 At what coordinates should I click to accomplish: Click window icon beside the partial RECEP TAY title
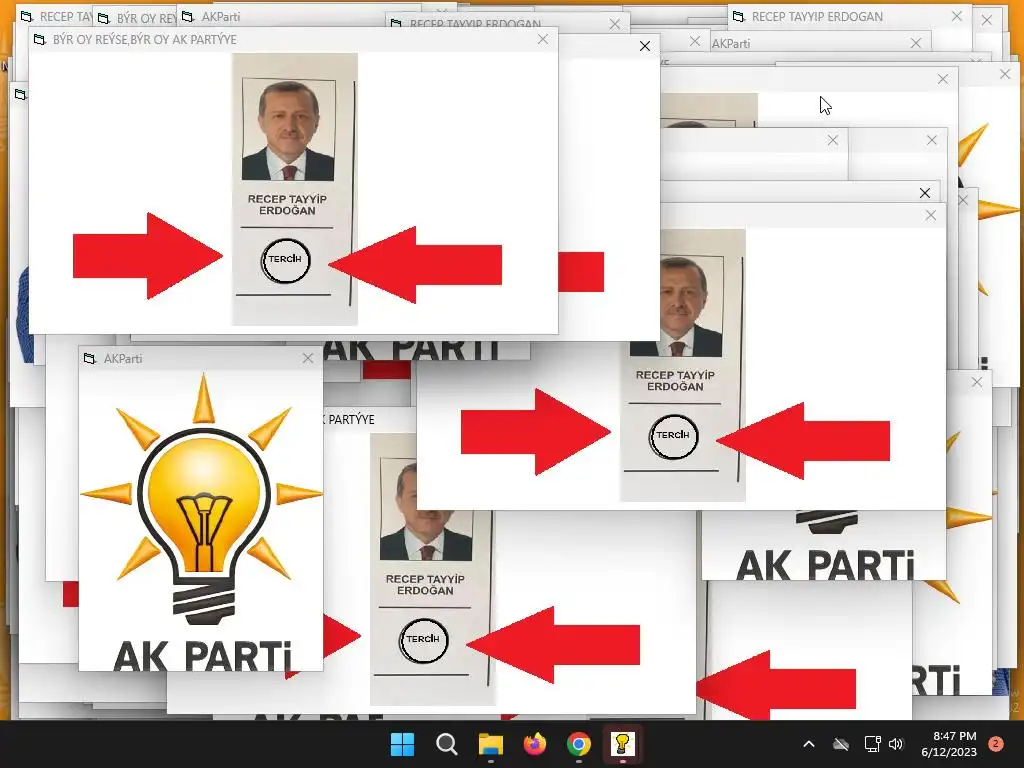pyautogui.click(x=26, y=16)
